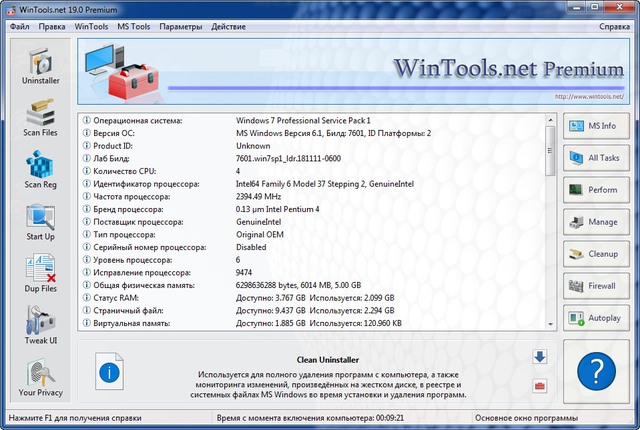This screenshot has height=430, width=640.
Task: Open the Файл menu
Action: 20,27
